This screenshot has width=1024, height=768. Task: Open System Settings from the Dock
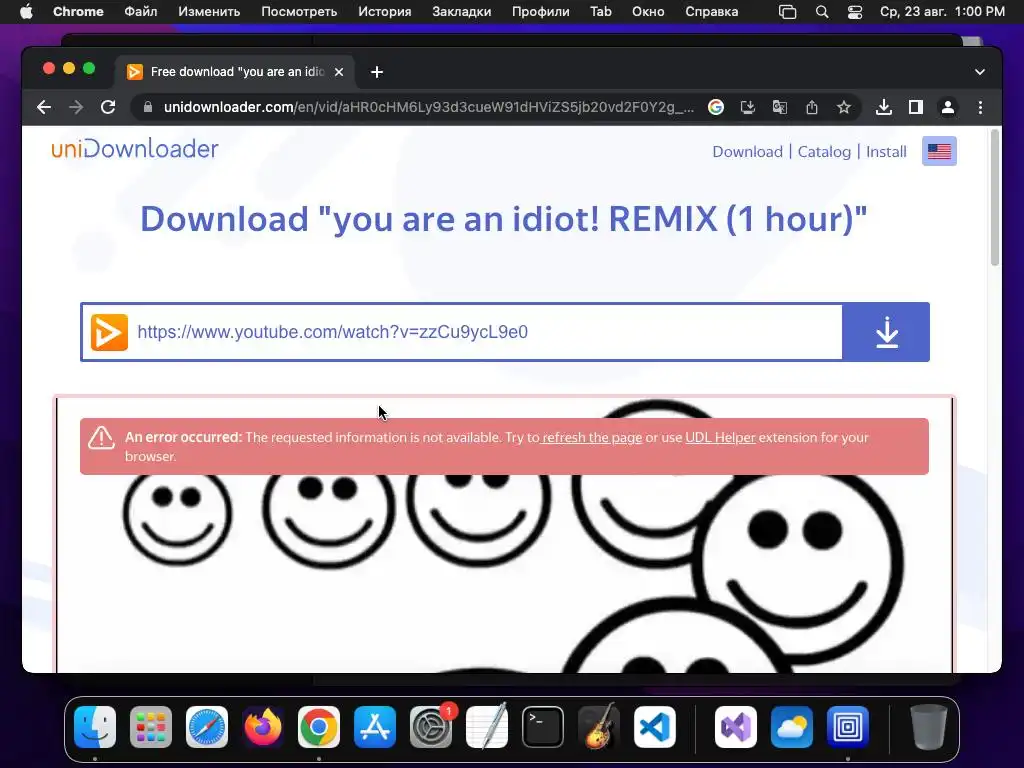click(431, 727)
